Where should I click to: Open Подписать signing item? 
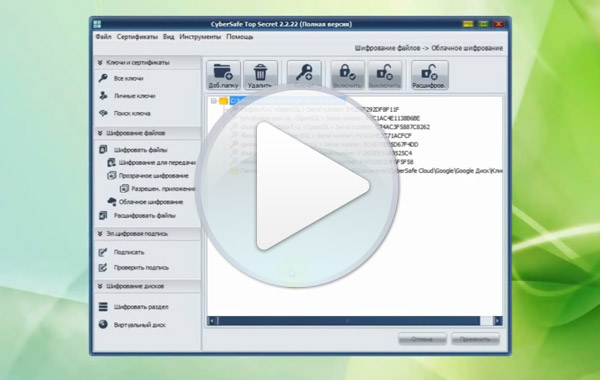(x=121, y=252)
